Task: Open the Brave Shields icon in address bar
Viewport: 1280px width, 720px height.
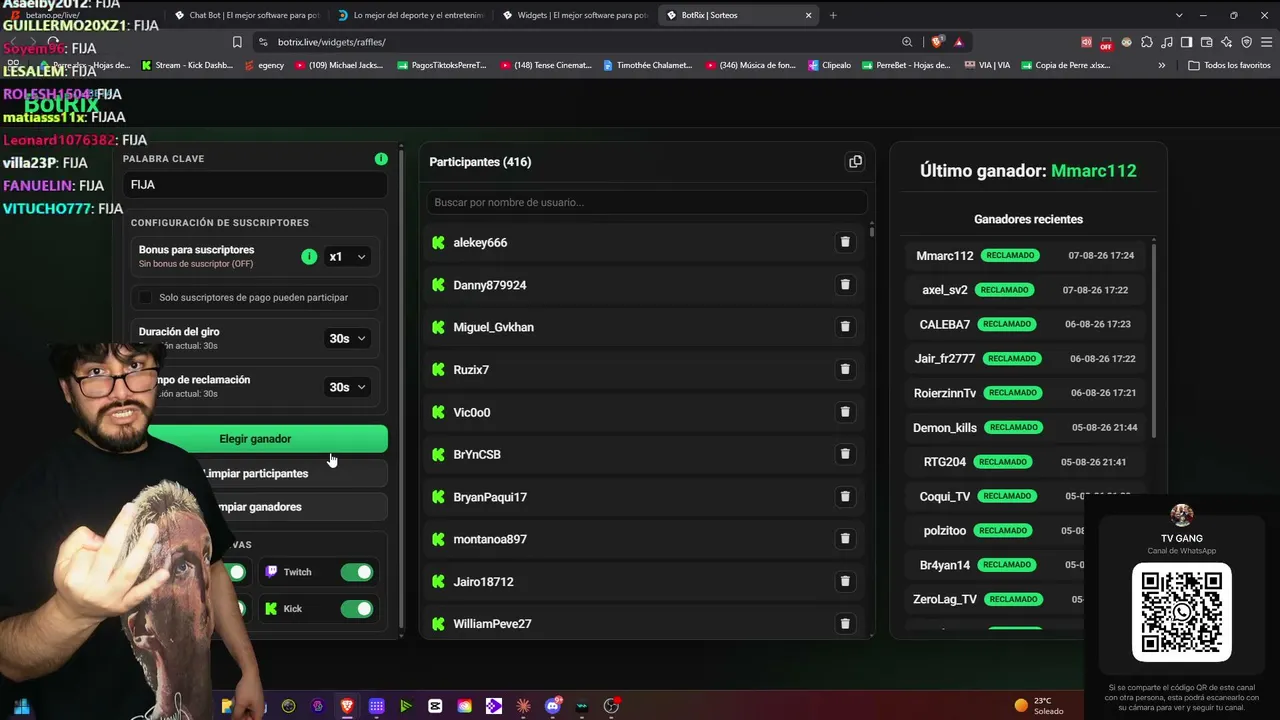Action: pos(937,42)
